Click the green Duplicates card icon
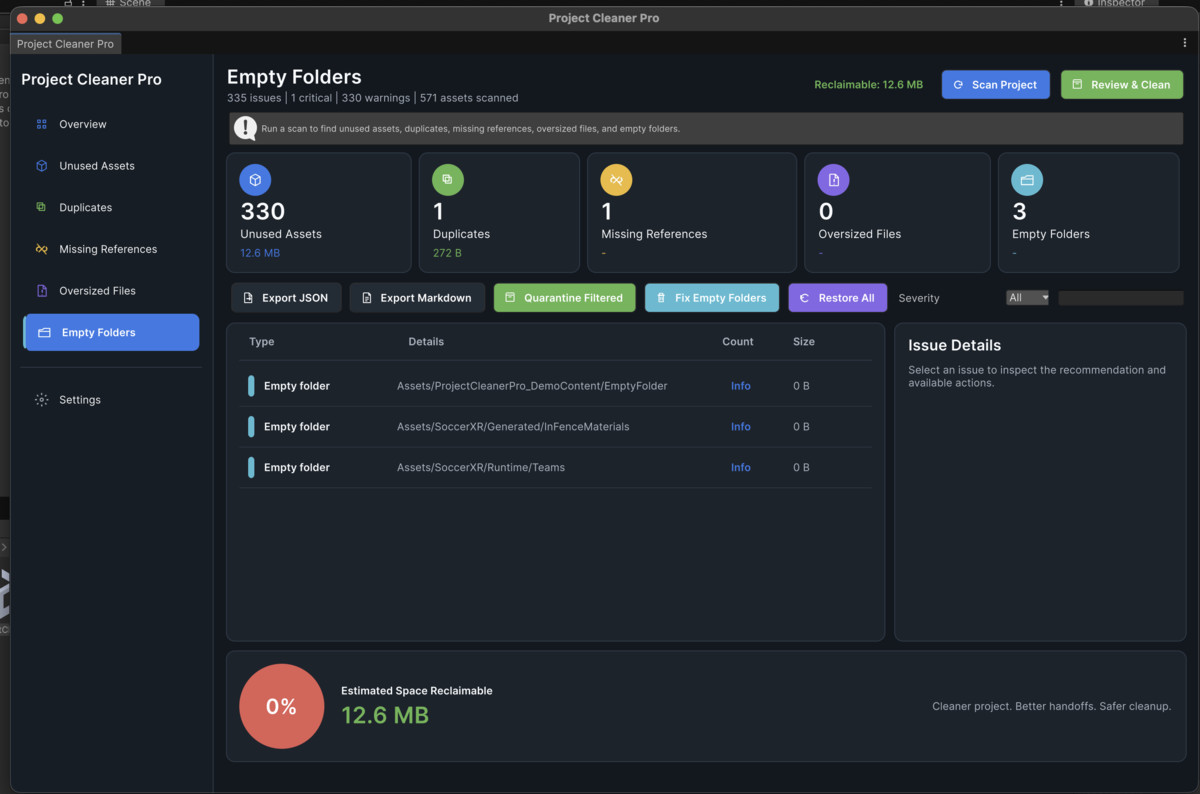1200x794 pixels. 447,180
